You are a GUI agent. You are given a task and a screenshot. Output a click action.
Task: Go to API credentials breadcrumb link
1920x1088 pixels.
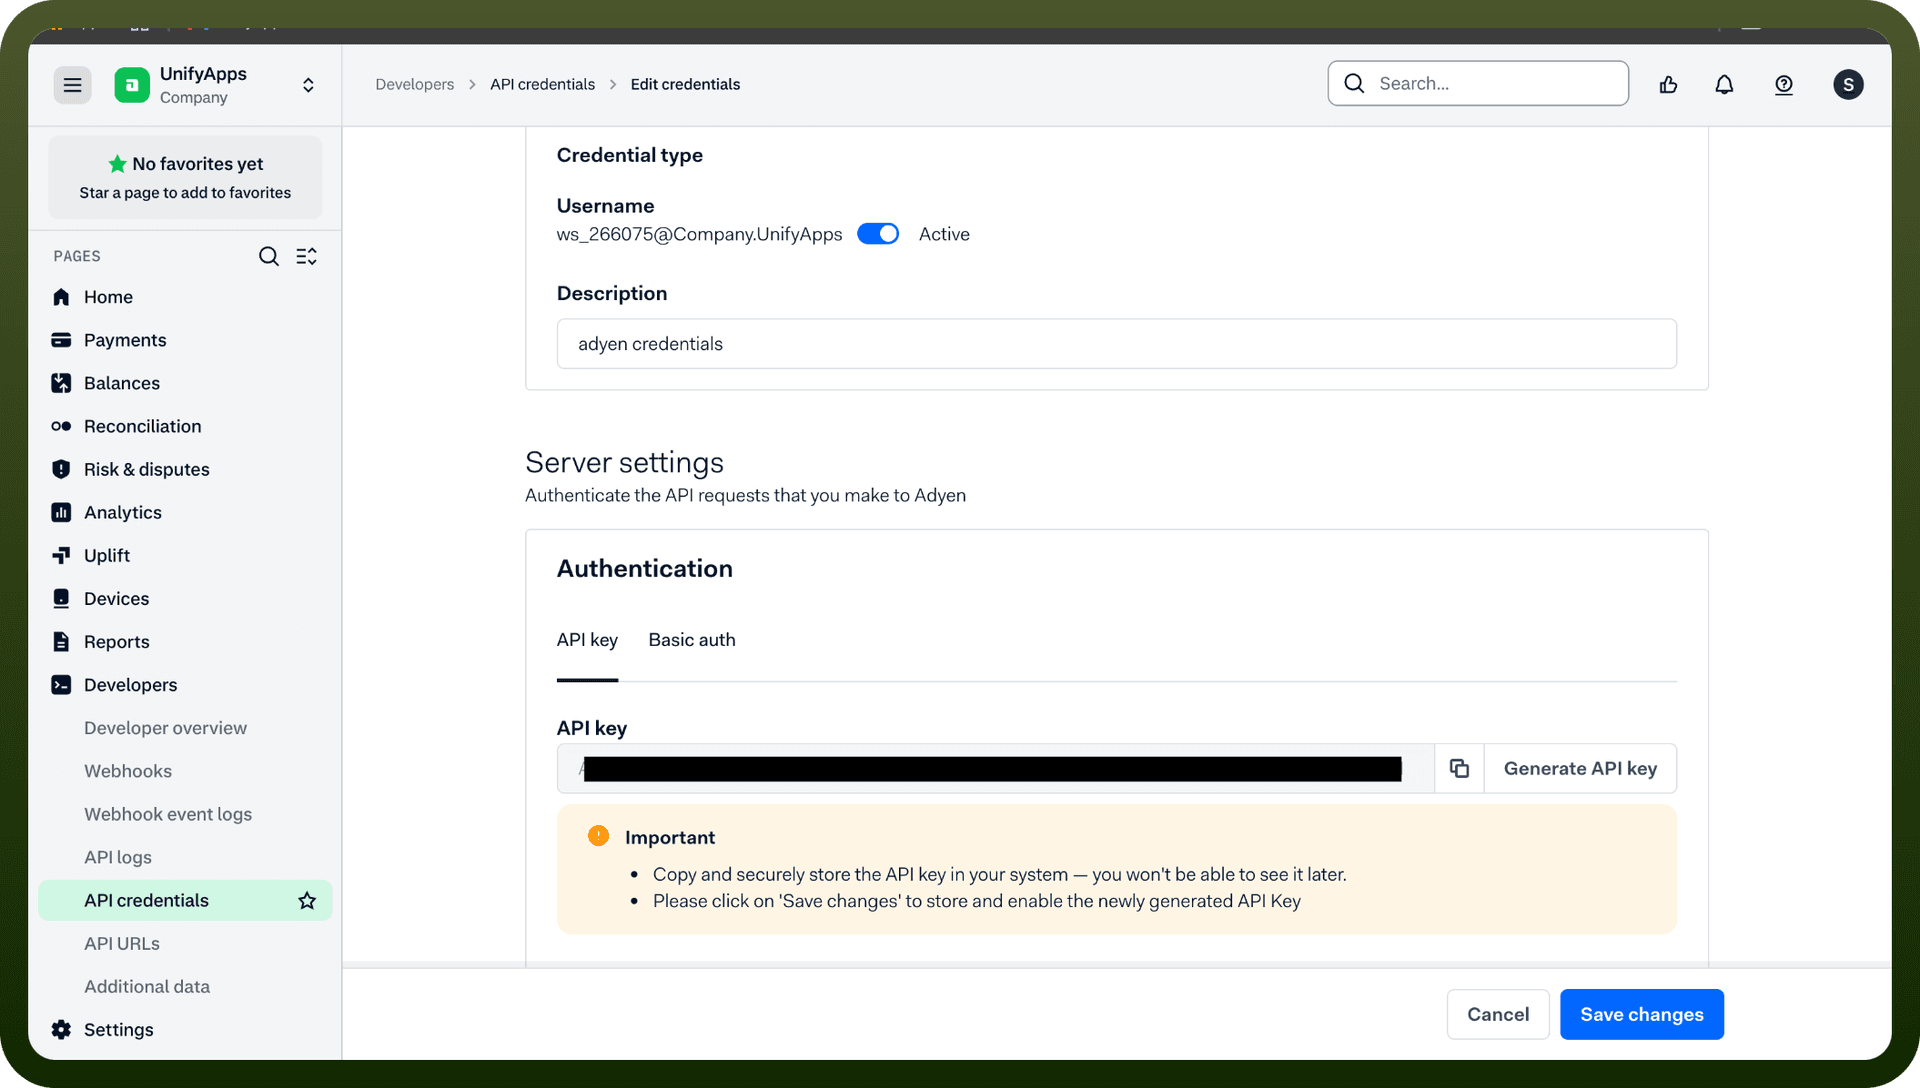click(542, 85)
